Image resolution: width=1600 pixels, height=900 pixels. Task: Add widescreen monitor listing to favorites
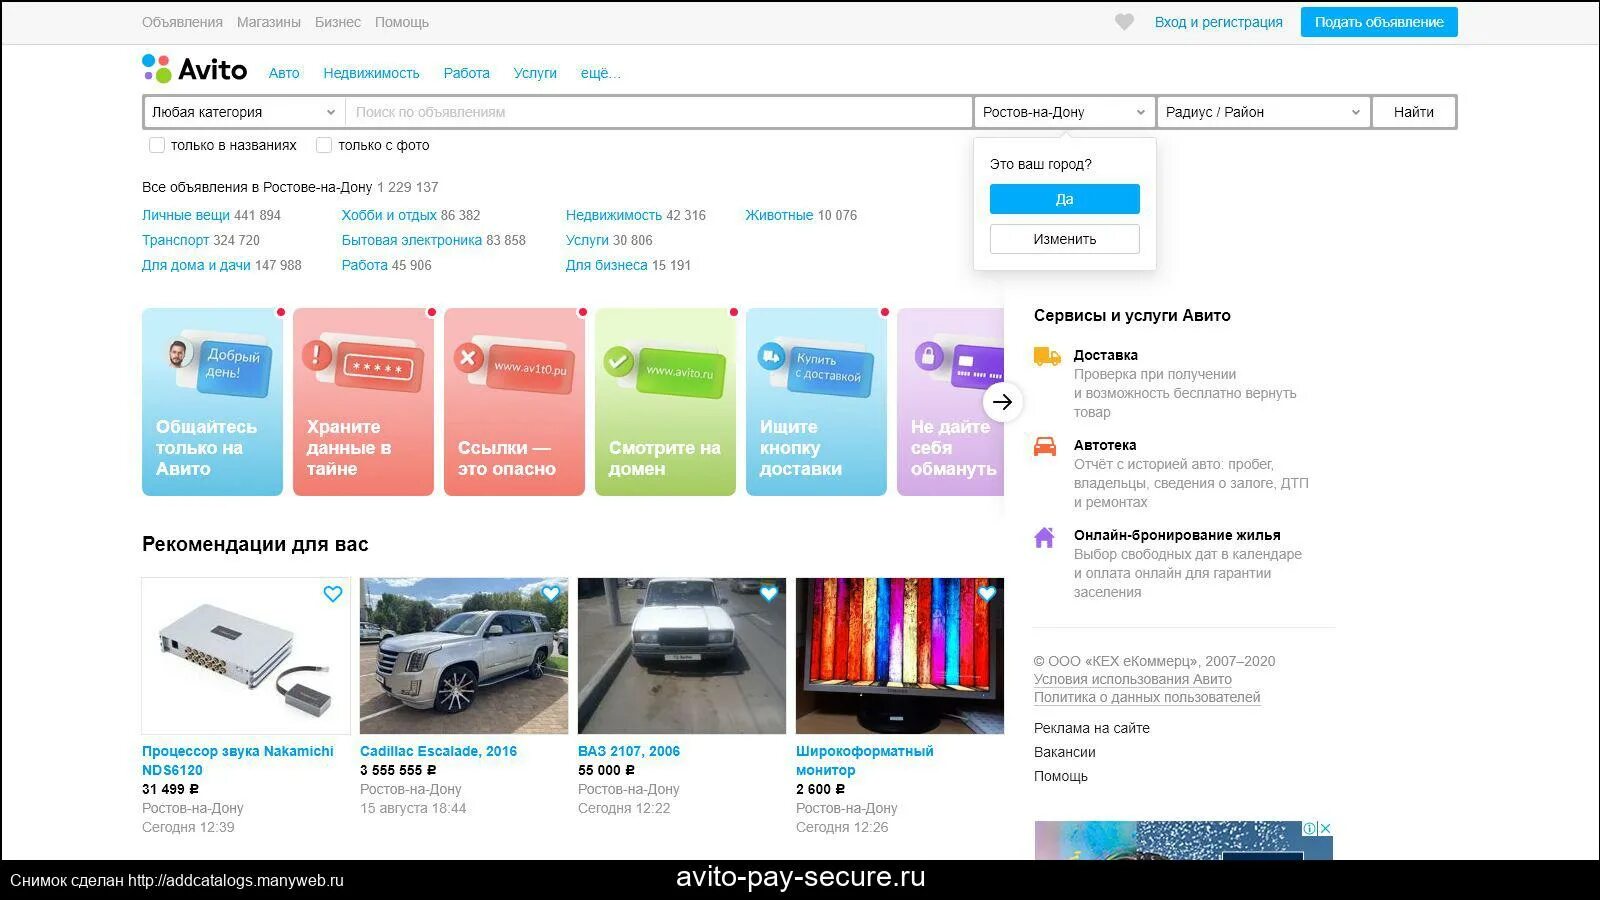click(987, 594)
